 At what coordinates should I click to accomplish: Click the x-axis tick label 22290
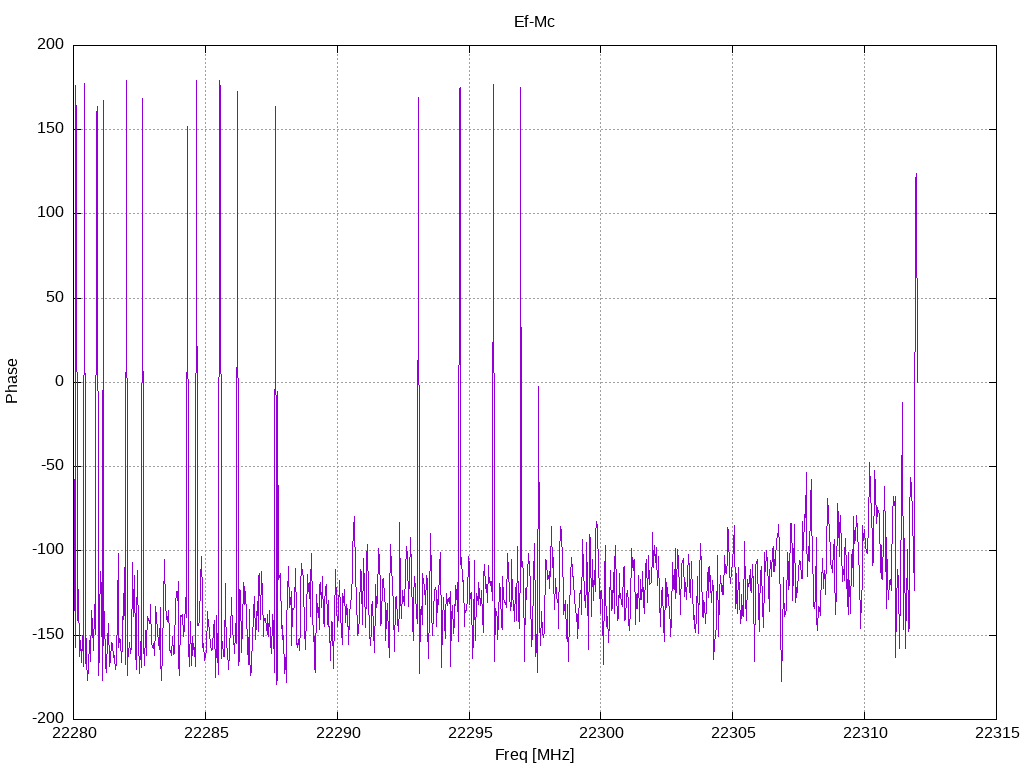tap(338, 733)
